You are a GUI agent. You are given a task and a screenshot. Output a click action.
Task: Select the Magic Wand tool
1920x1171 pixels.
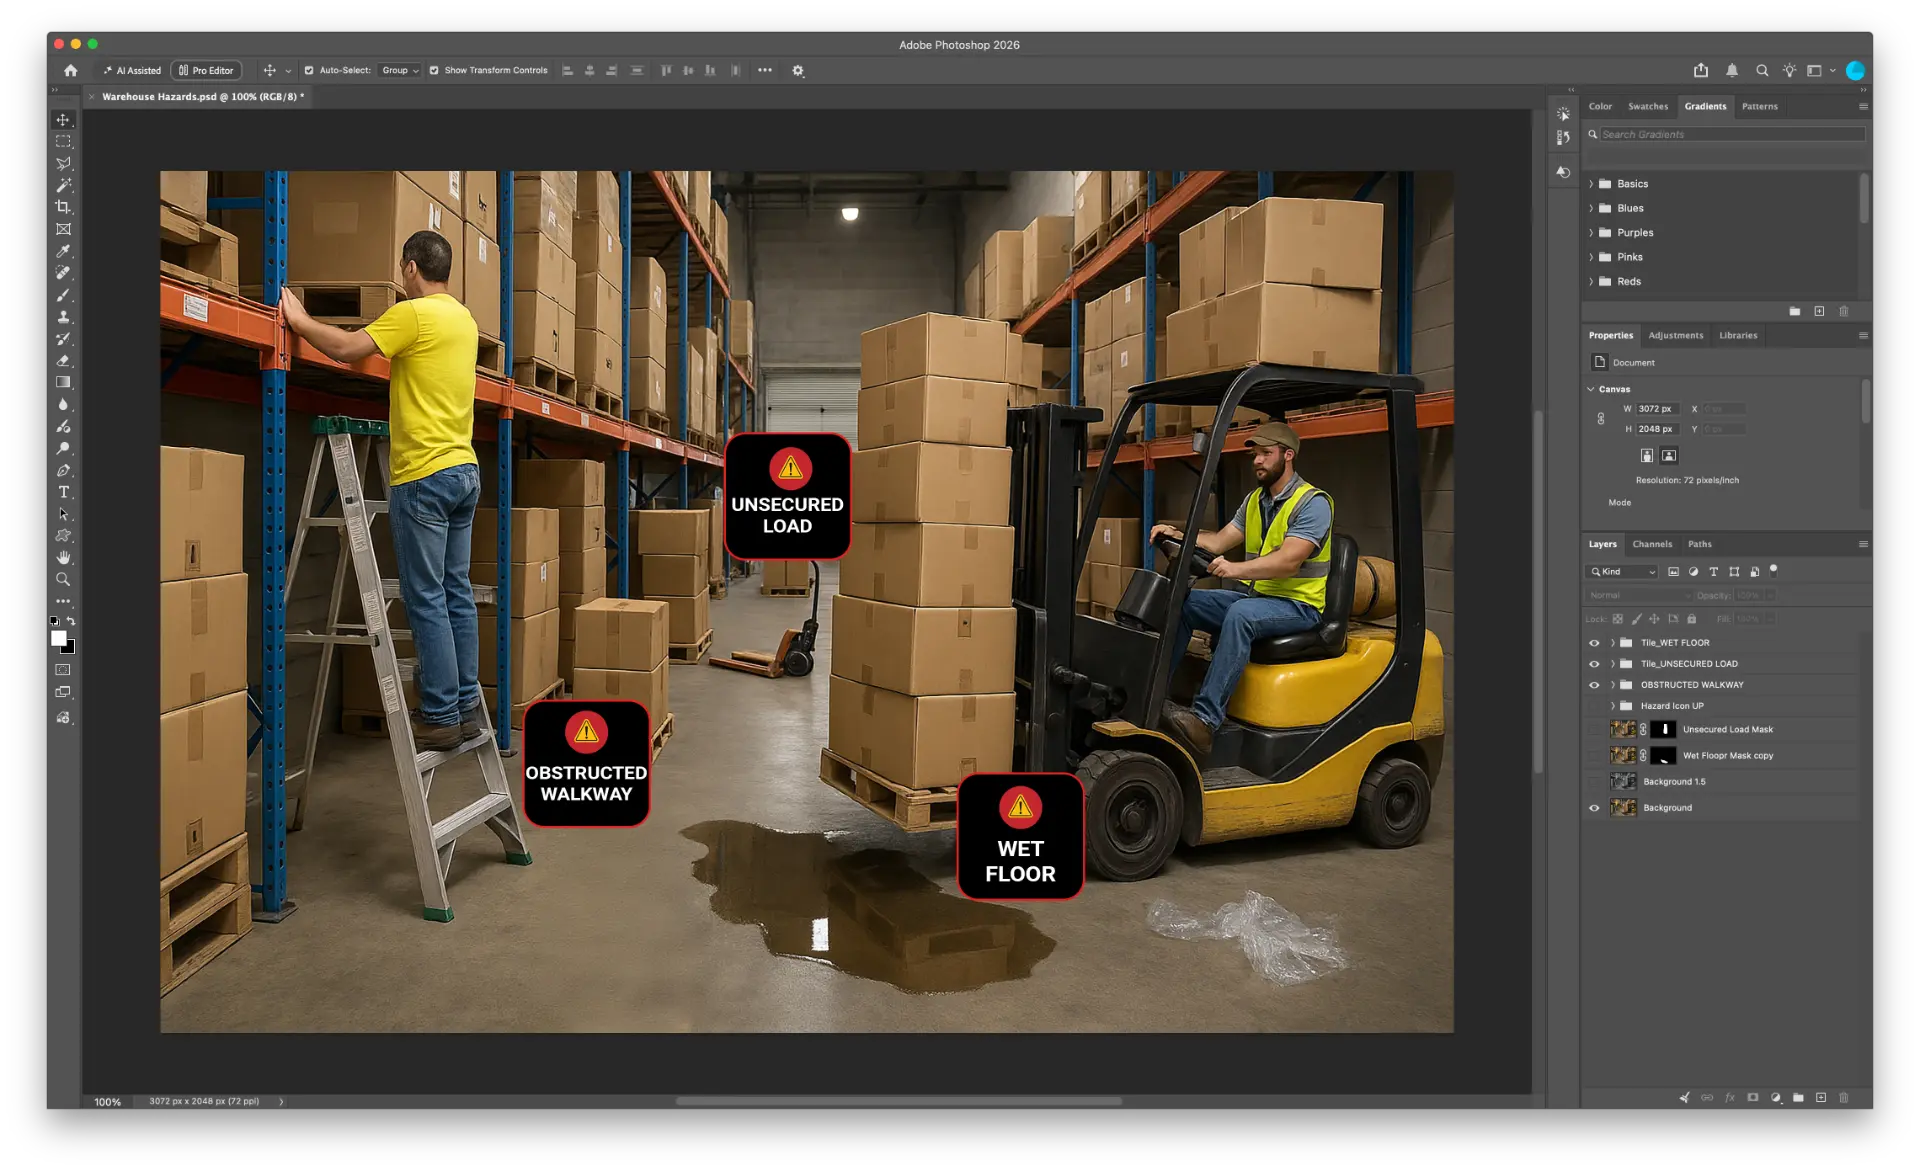[x=63, y=186]
